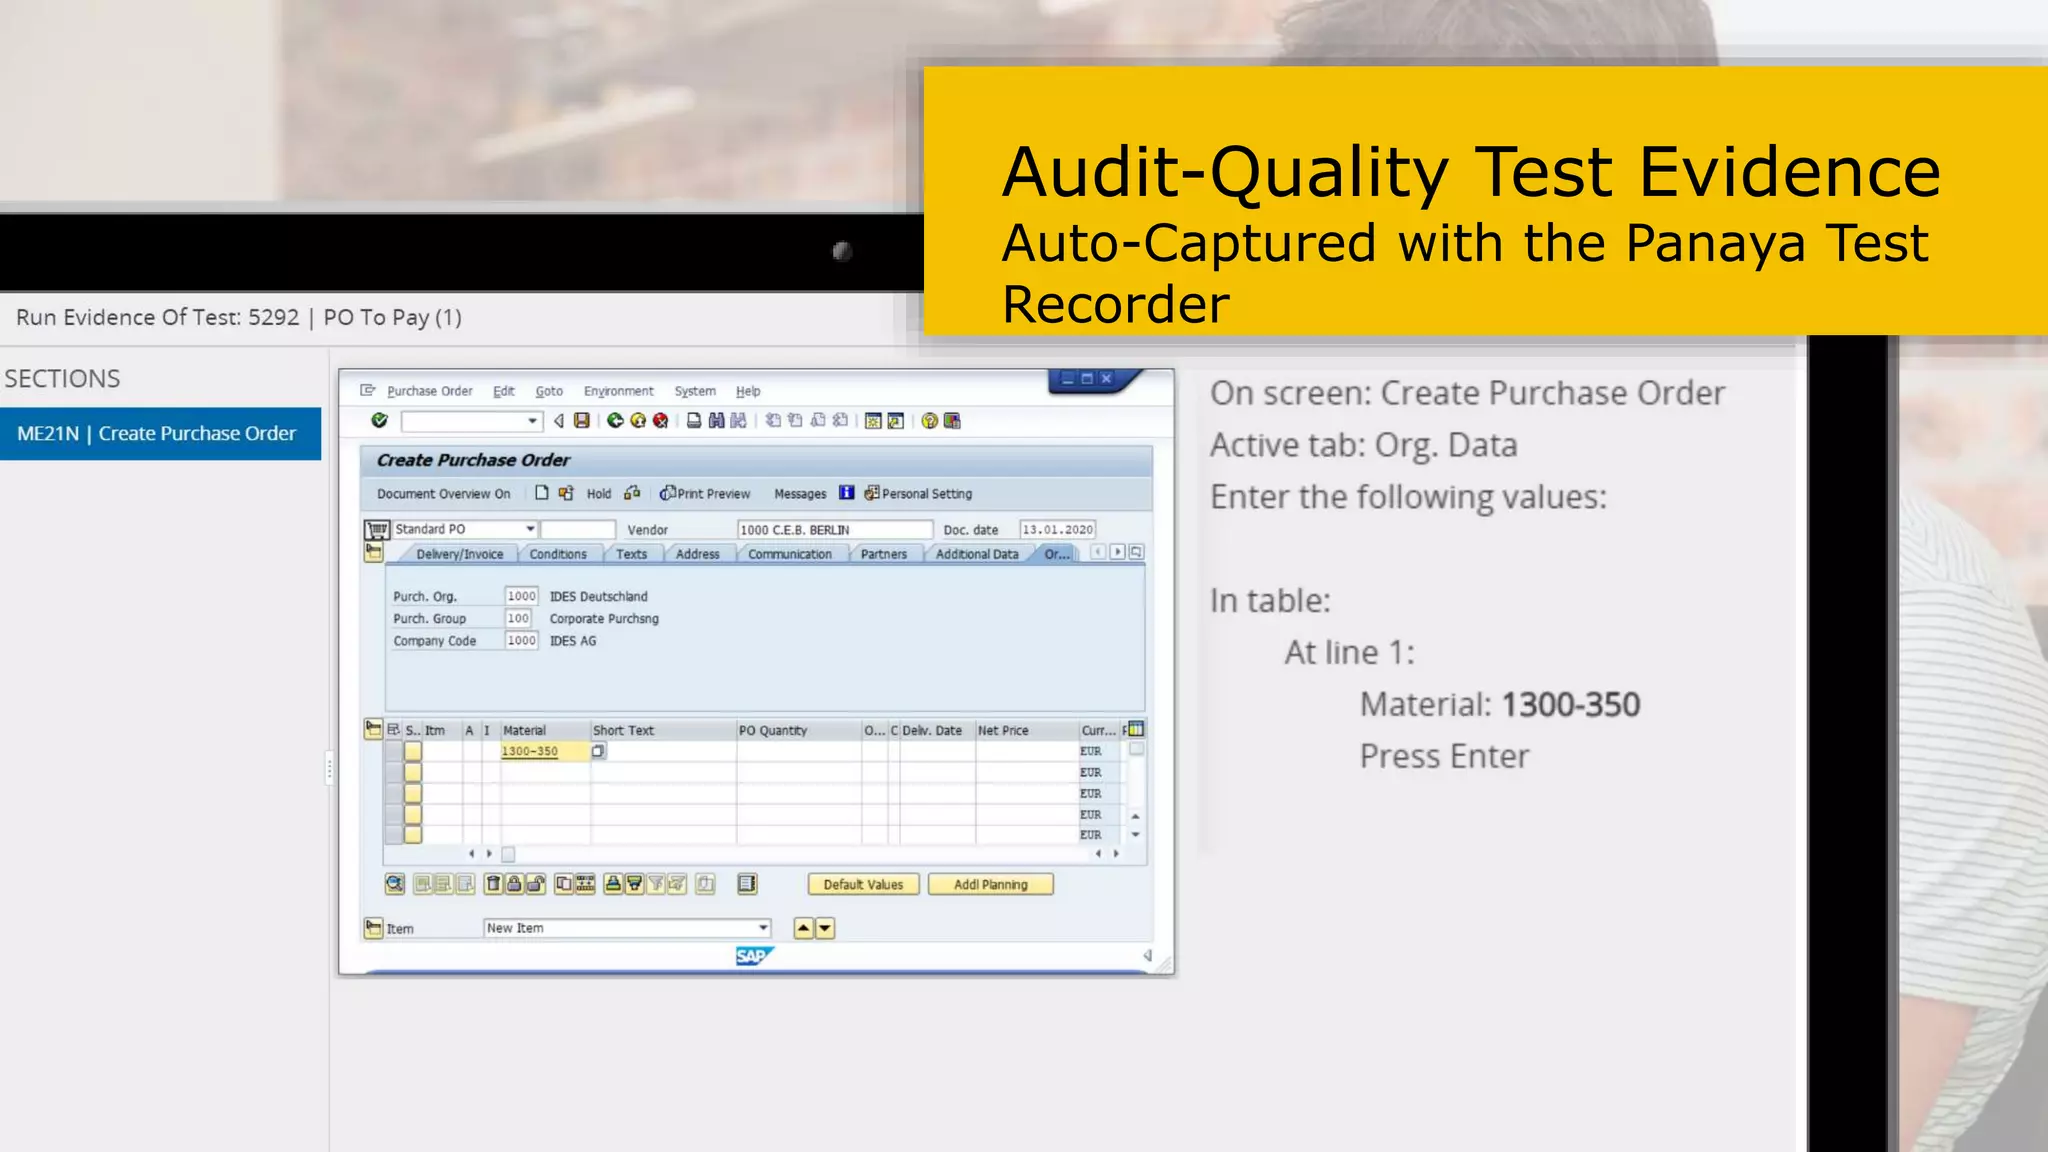Click the Addl Planning button
Viewport: 2048px width, 1152px height.
990,884
